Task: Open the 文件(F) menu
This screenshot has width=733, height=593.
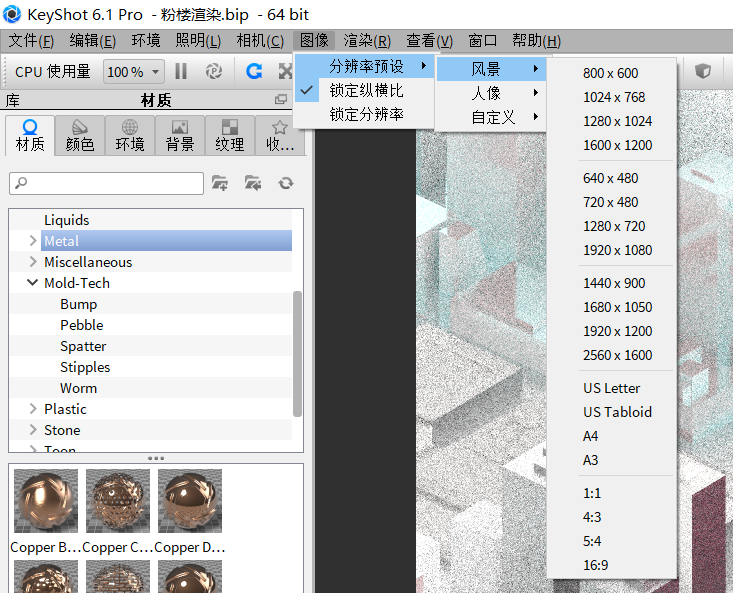Action: tap(31, 41)
